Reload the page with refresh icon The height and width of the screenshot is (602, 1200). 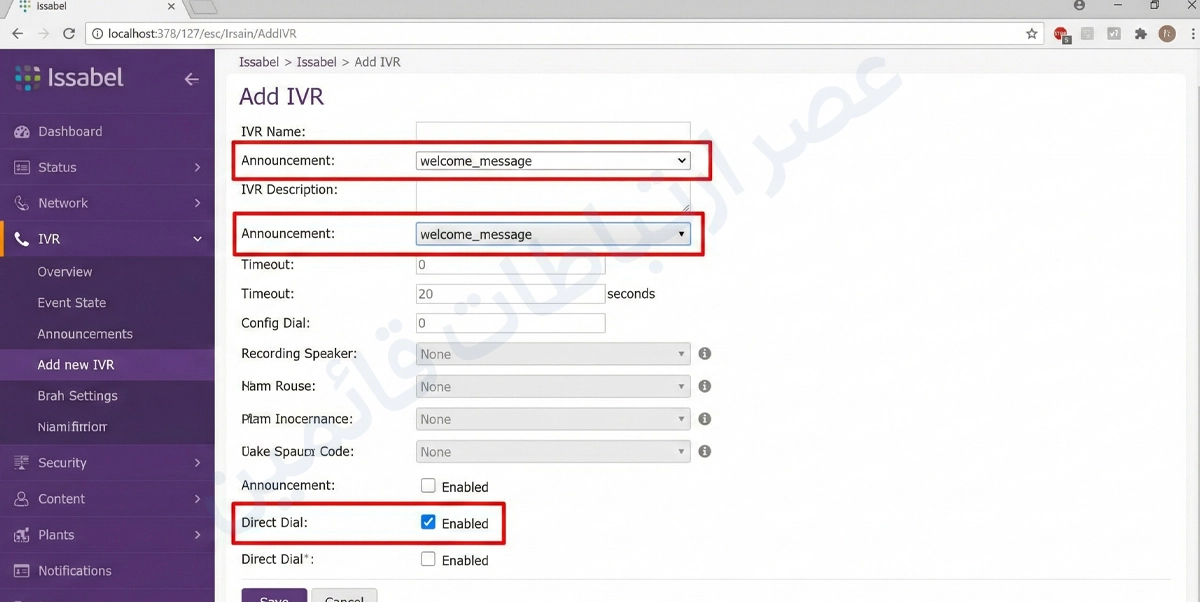coord(69,33)
